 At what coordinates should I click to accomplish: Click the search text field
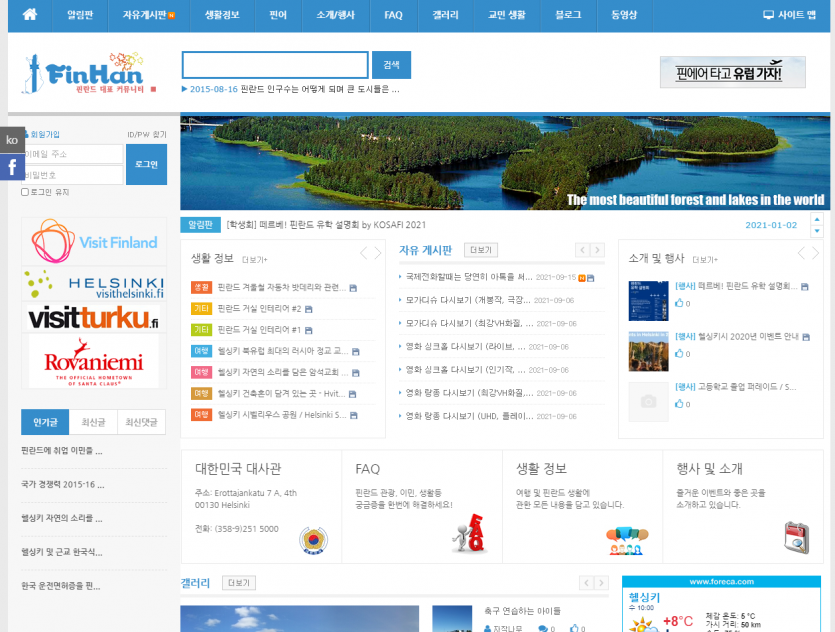tap(275, 65)
